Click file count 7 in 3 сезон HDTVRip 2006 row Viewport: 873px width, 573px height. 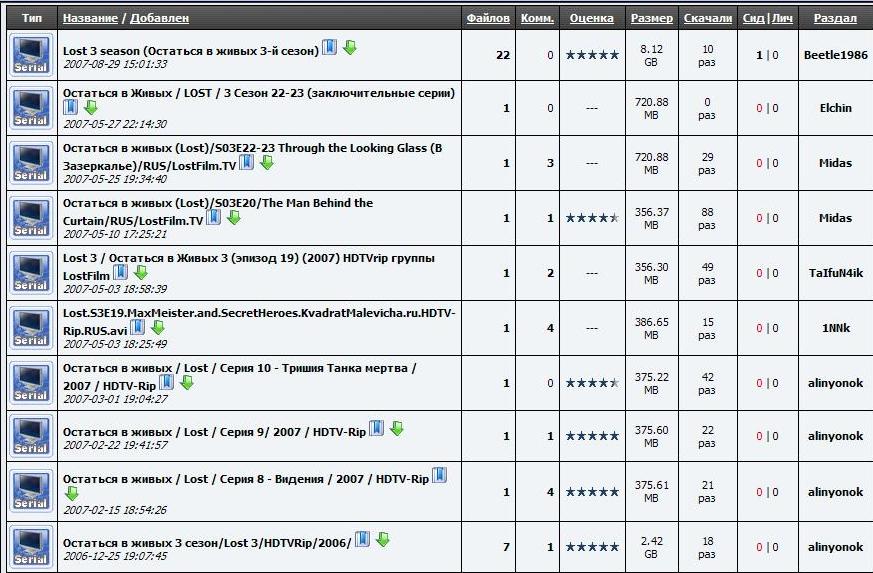click(506, 547)
